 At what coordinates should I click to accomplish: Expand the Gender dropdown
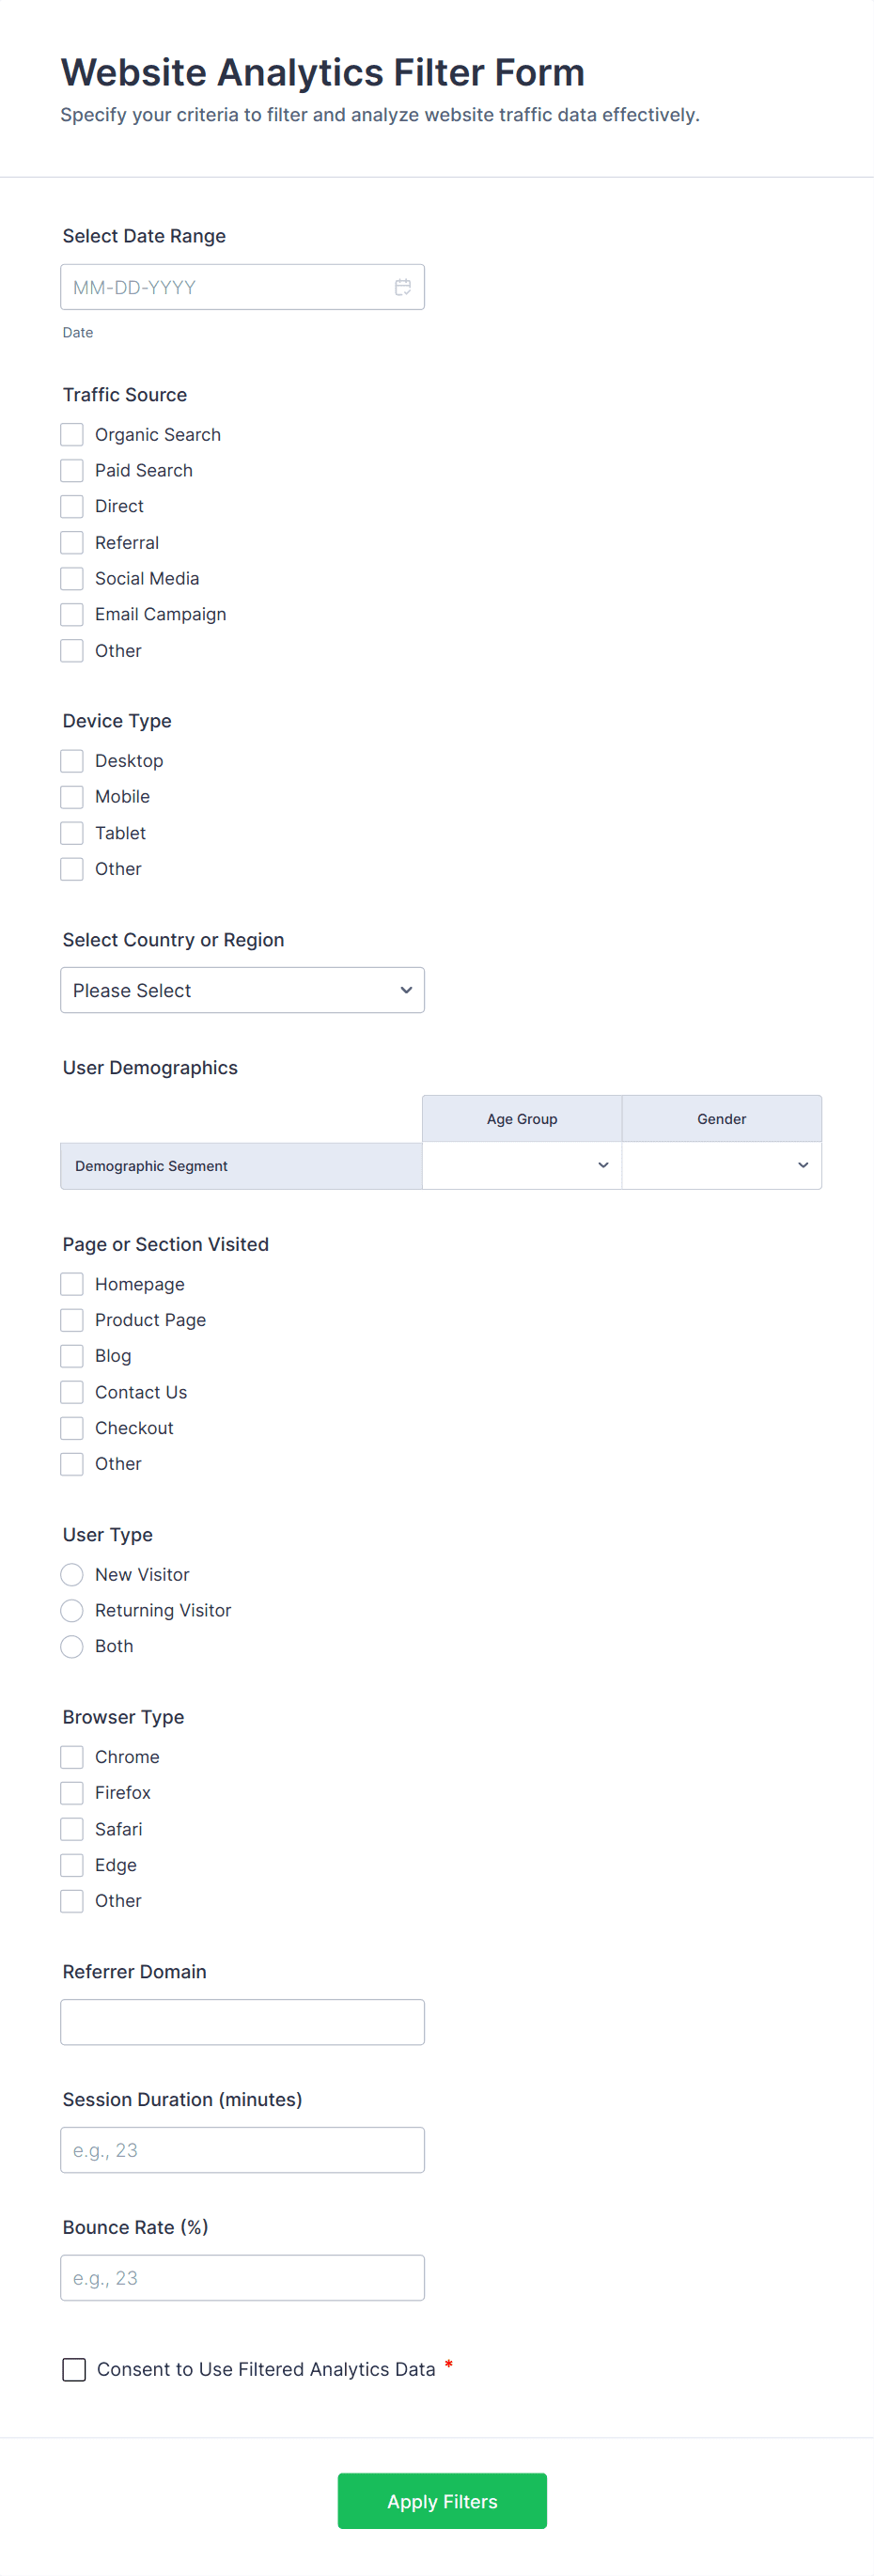[x=721, y=1165]
